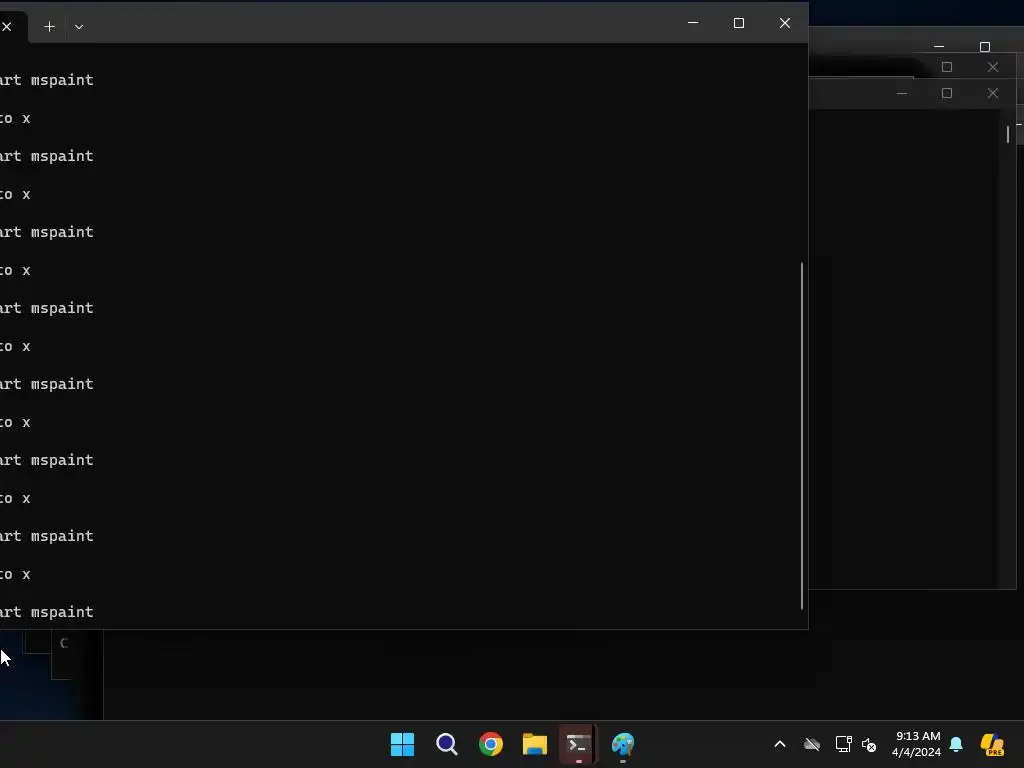Show hidden system tray icons chevron

780,744
